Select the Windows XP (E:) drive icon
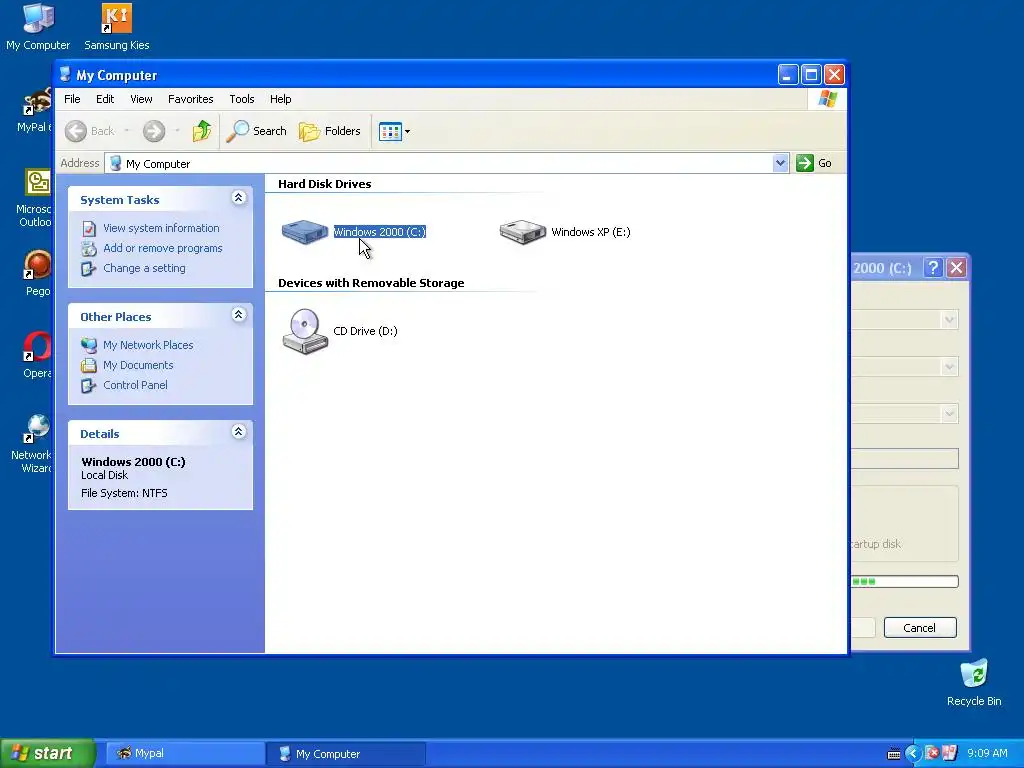 coord(522,232)
